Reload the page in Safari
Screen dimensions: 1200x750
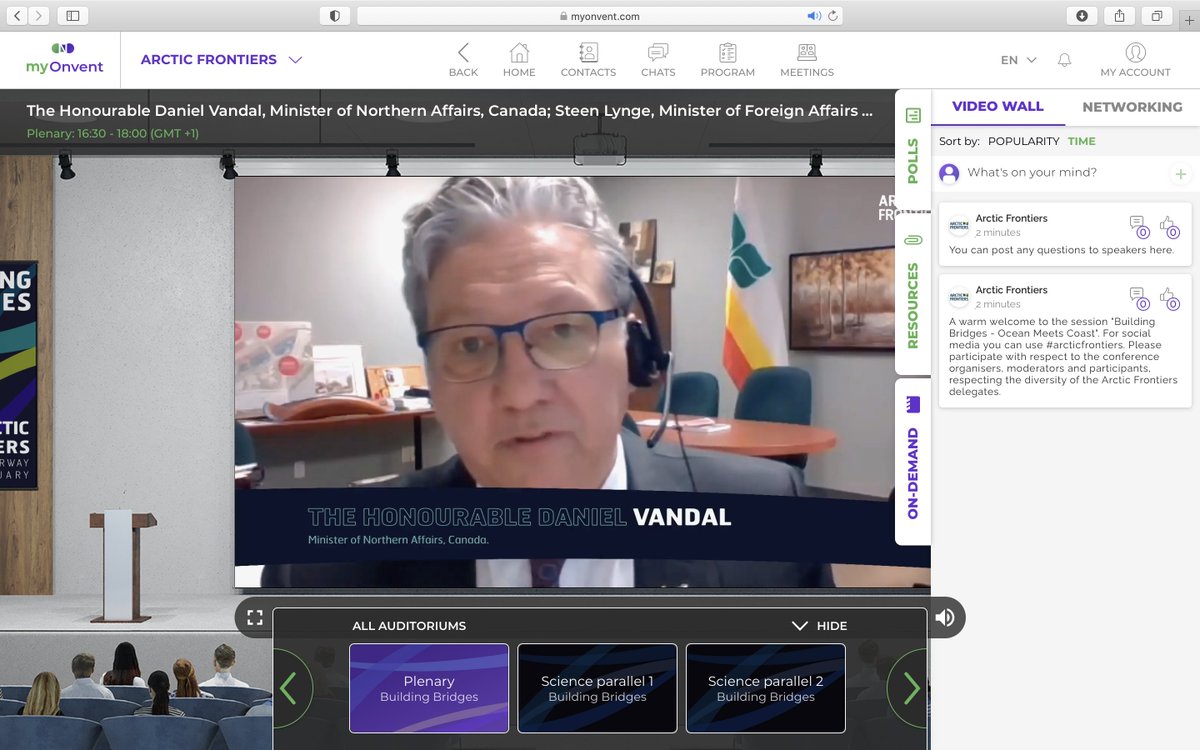click(x=833, y=16)
